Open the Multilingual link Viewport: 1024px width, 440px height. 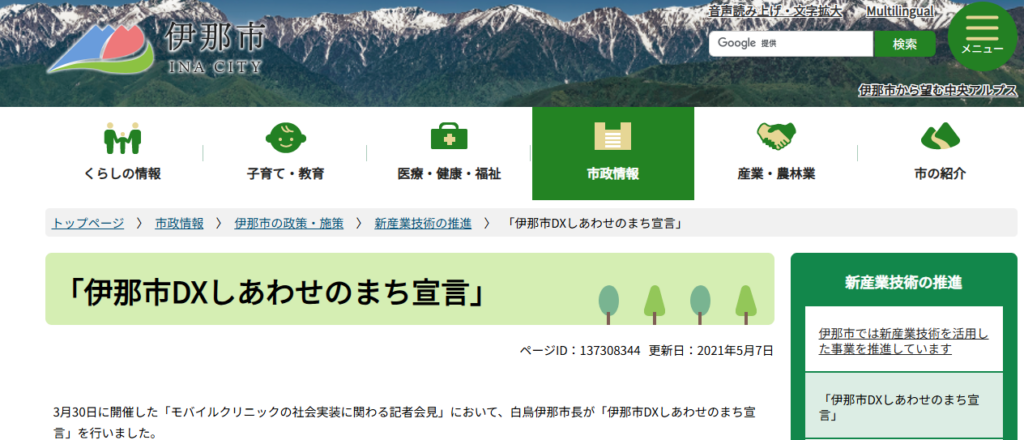pos(900,11)
